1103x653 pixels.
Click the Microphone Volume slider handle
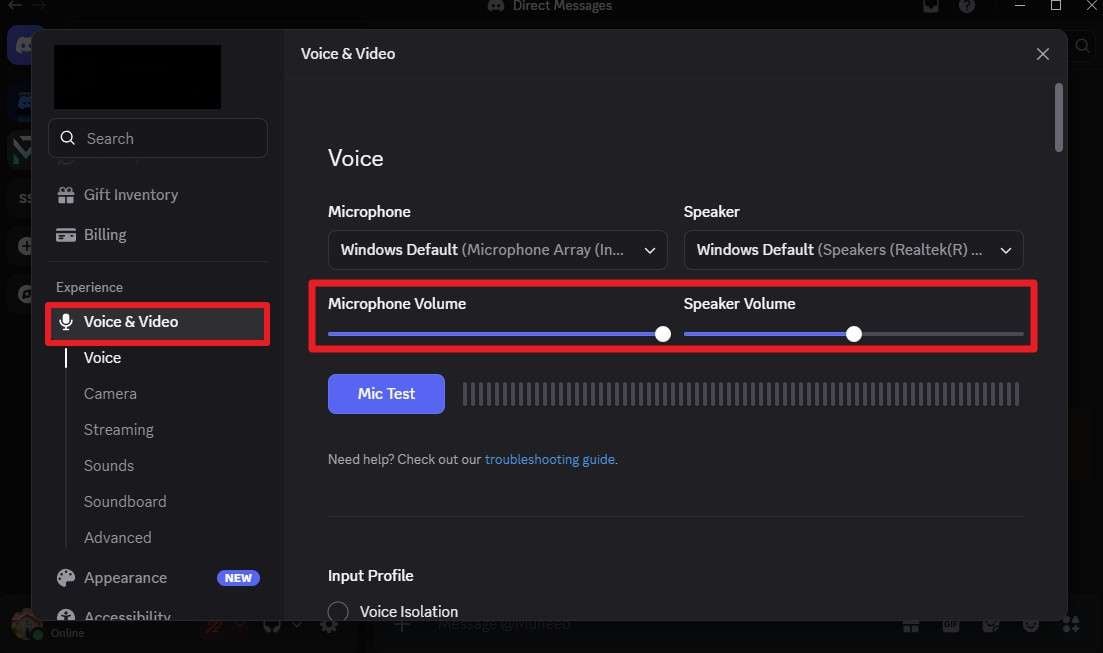pyautogui.click(x=662, y=334)
